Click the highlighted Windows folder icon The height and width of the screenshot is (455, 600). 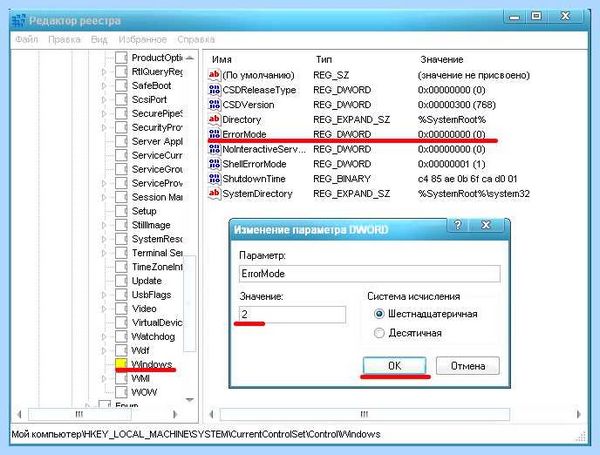coord(121,364)
